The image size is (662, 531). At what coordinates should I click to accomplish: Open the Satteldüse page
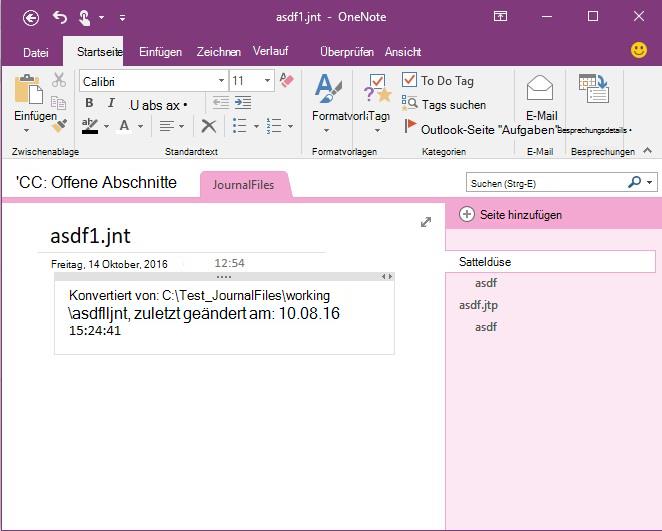pos(551,262)
